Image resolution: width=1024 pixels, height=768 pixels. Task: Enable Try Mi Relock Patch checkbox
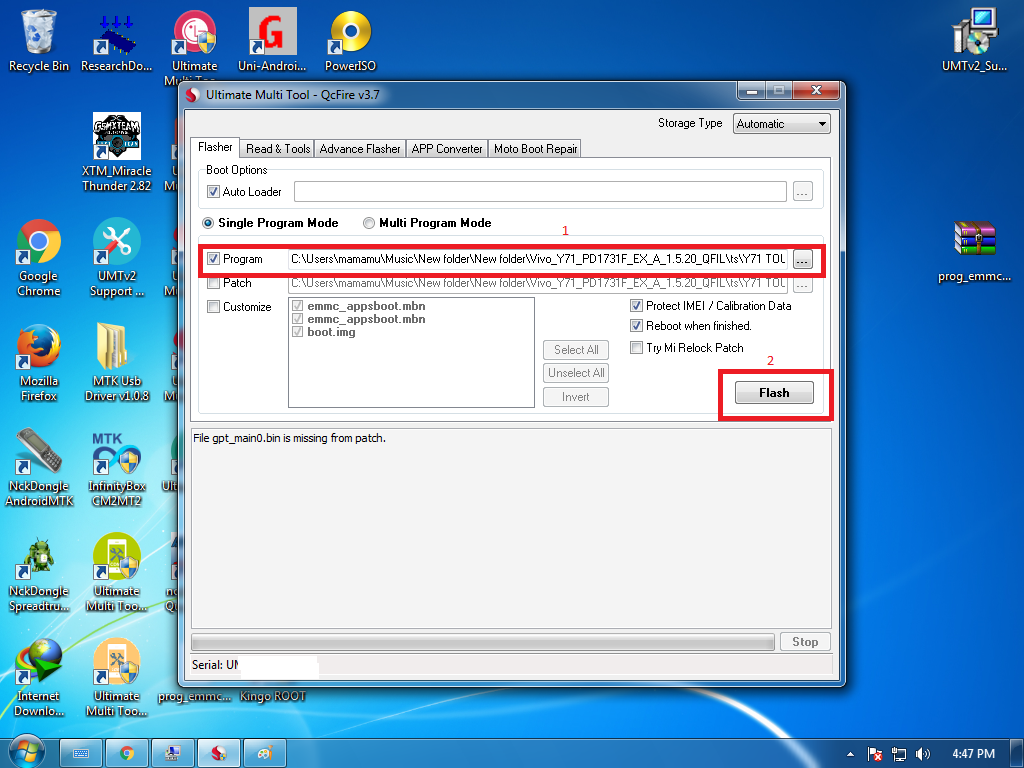click(636, 347)
